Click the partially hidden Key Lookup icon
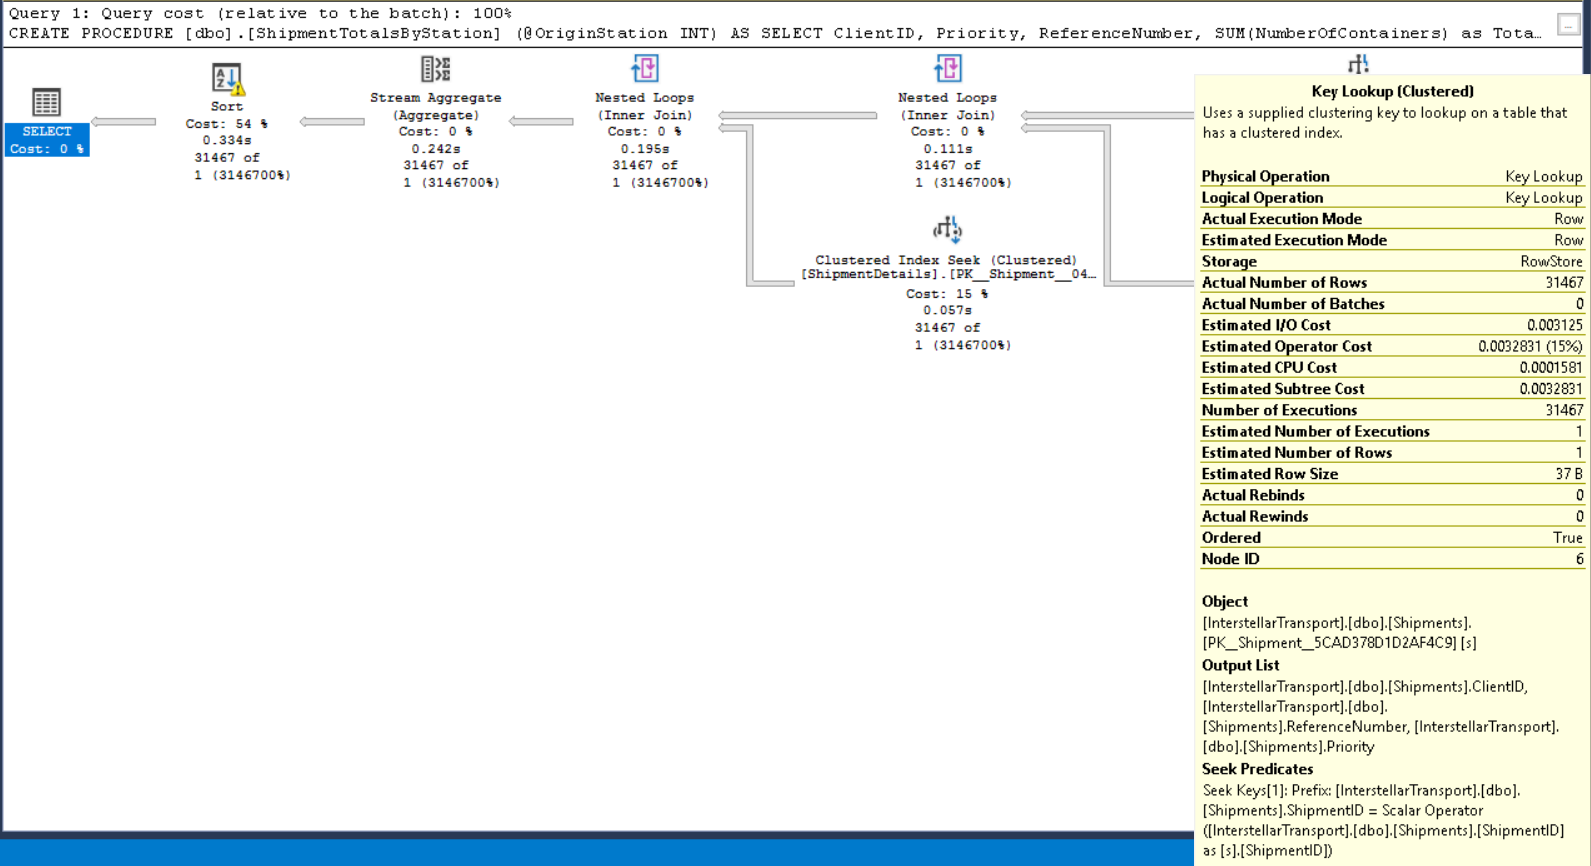 (1357, 65)
